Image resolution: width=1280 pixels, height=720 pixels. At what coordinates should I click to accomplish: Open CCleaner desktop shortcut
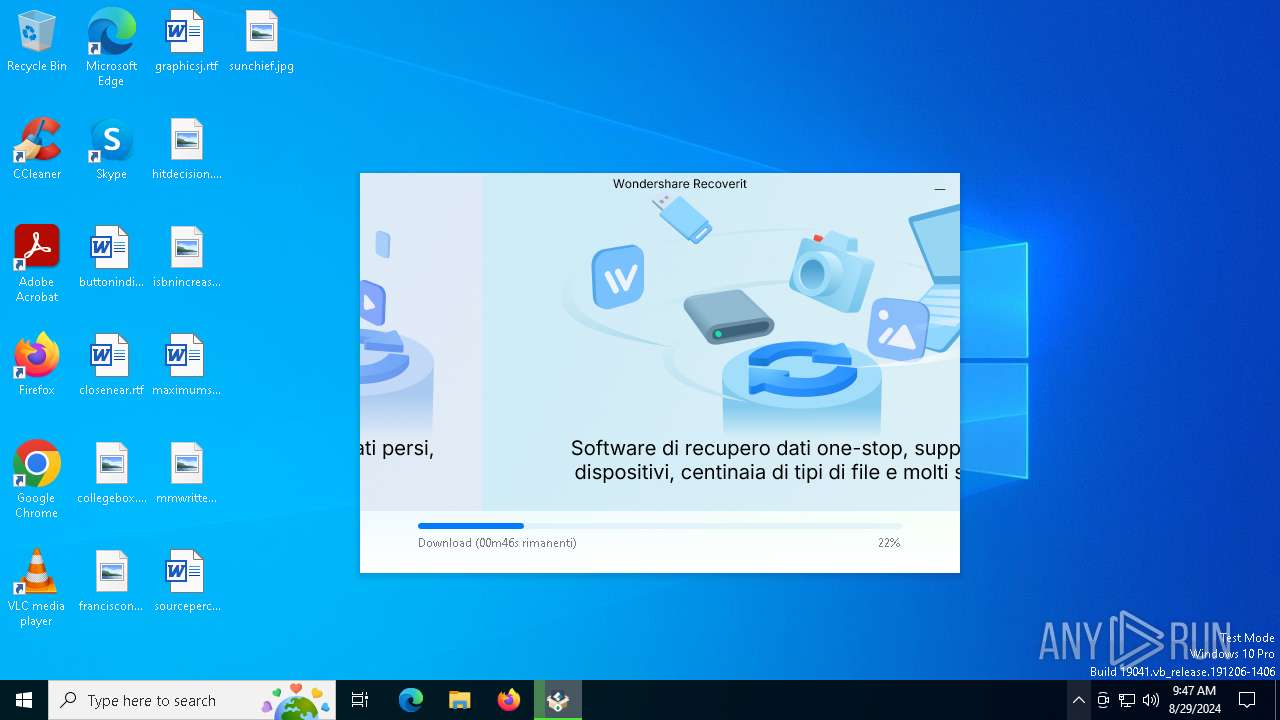pyautogui.click(x=37, y=150)
